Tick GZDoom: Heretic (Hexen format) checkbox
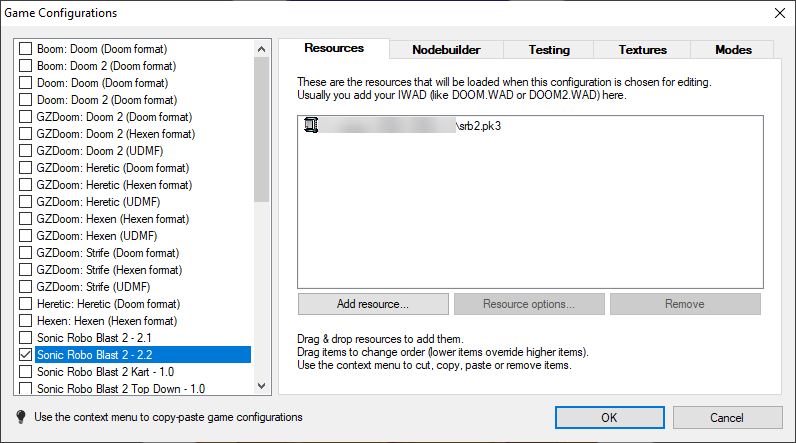The width and height of the screenshot is (796, 443). tap(25, 185)
